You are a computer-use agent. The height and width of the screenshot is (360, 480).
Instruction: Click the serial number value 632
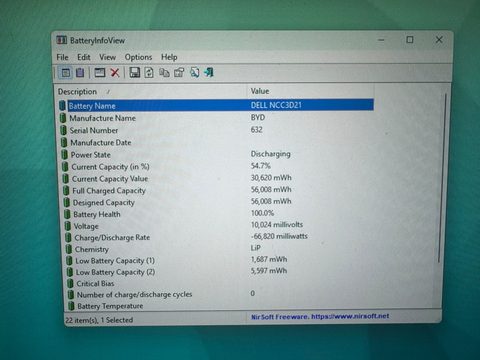click(256, 129)
